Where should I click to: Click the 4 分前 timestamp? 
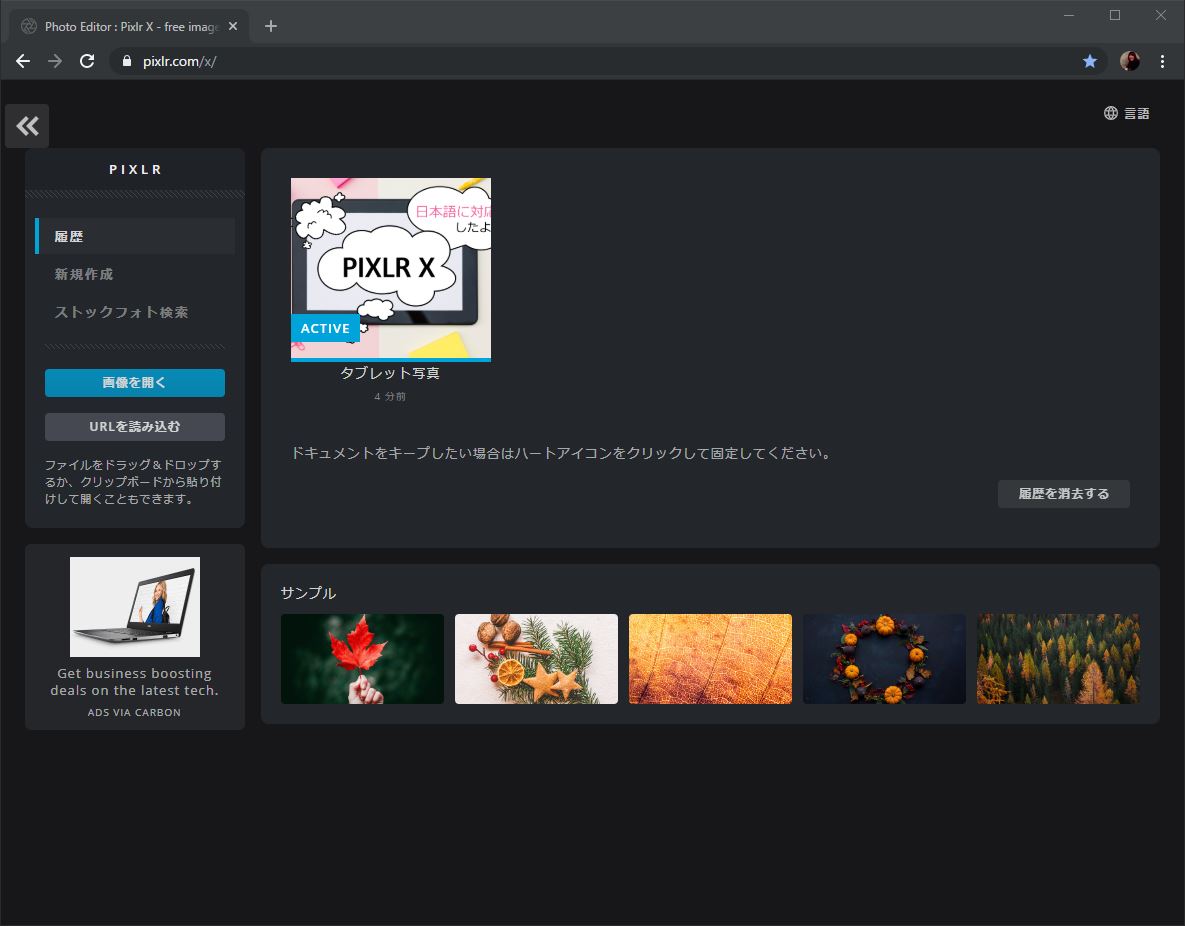click(390, 396)
